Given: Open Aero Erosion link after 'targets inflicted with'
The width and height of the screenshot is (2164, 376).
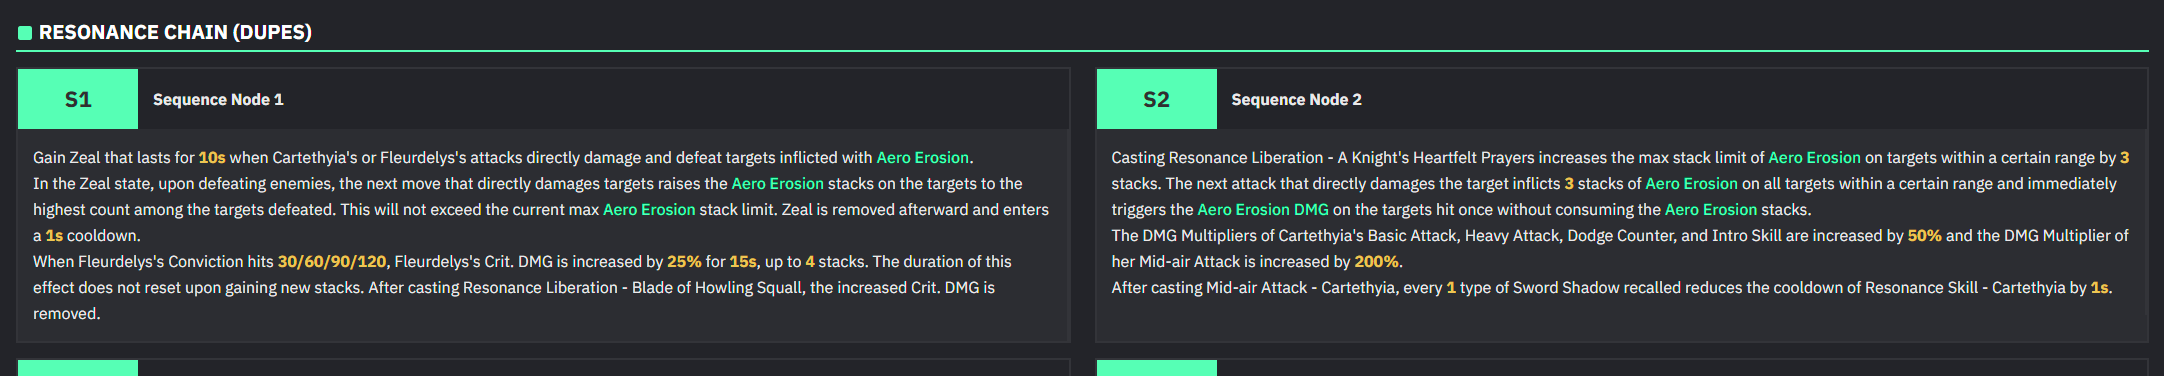Looking at the screenshot, I should point(922,157).
